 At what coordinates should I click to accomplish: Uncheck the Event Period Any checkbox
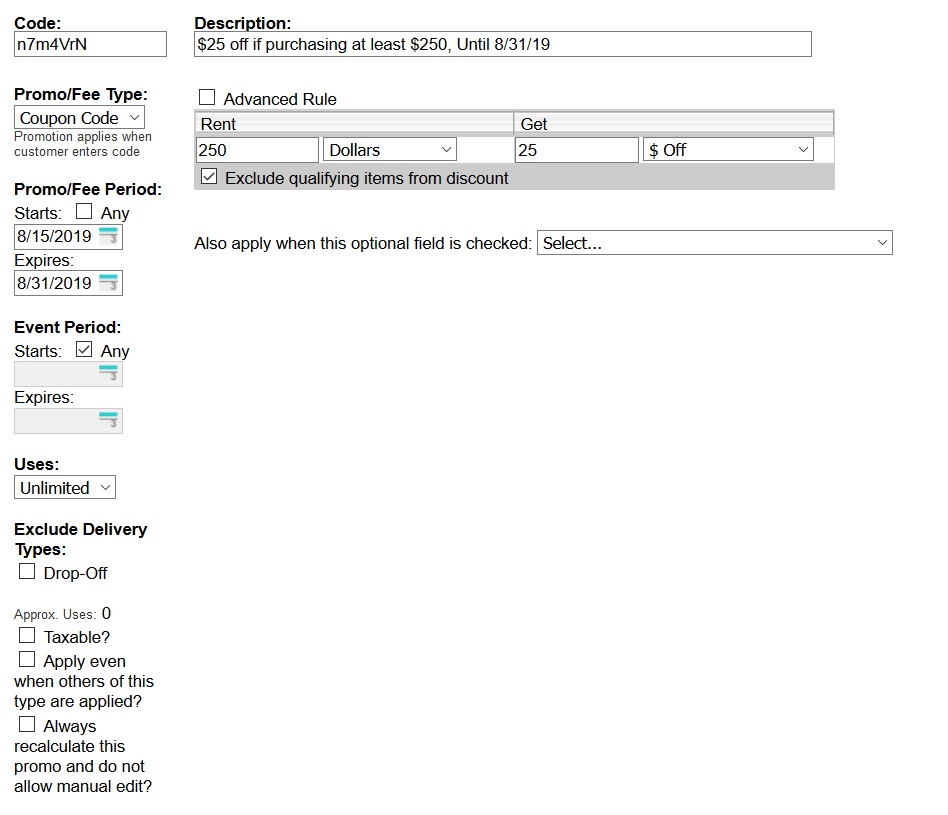pyautogui.click(x=84, y=350)
